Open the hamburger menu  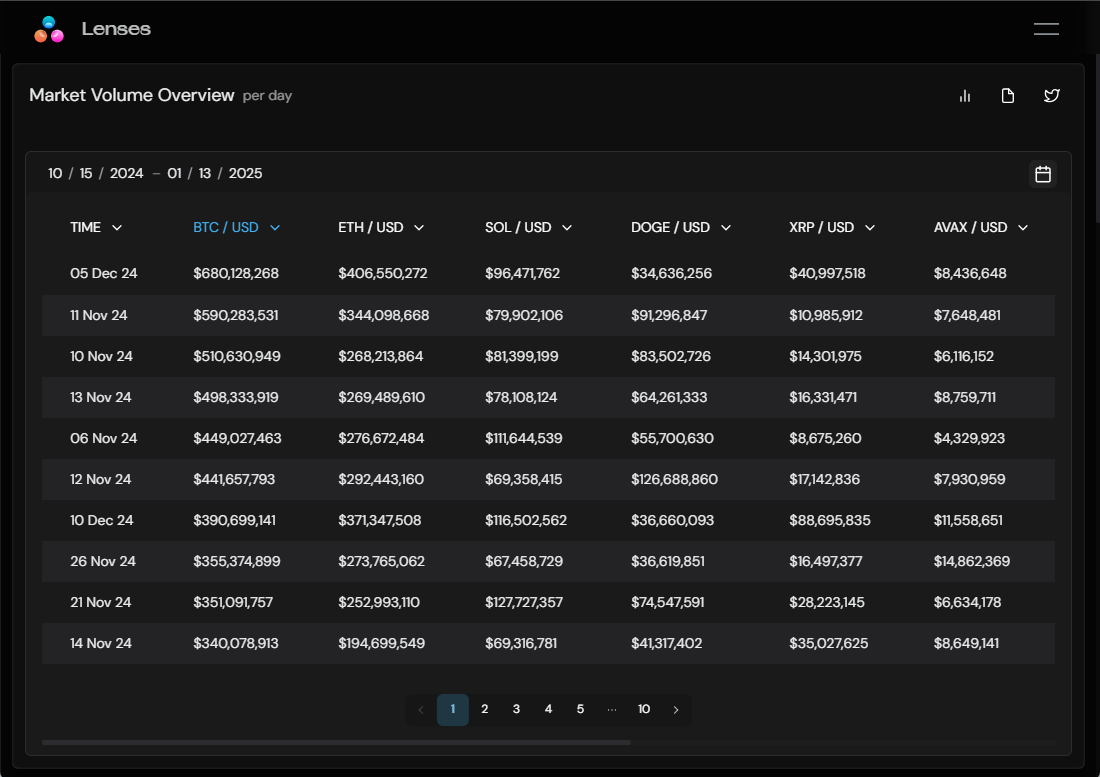click(x=1046, y=29)
